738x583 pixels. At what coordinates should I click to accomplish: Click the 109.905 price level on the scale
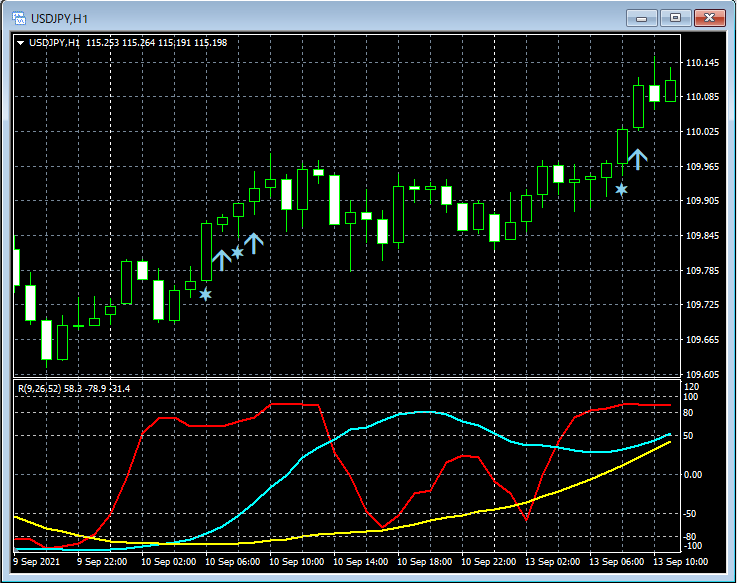[702, 201]
